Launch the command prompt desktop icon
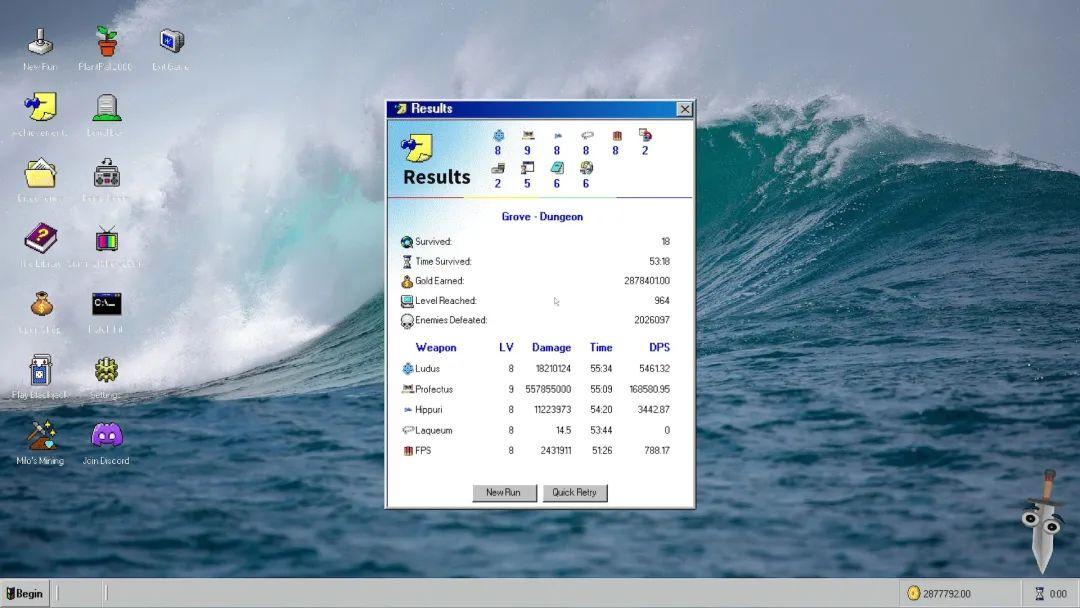This screenshot has height=608, width=1080. [106, 305]
